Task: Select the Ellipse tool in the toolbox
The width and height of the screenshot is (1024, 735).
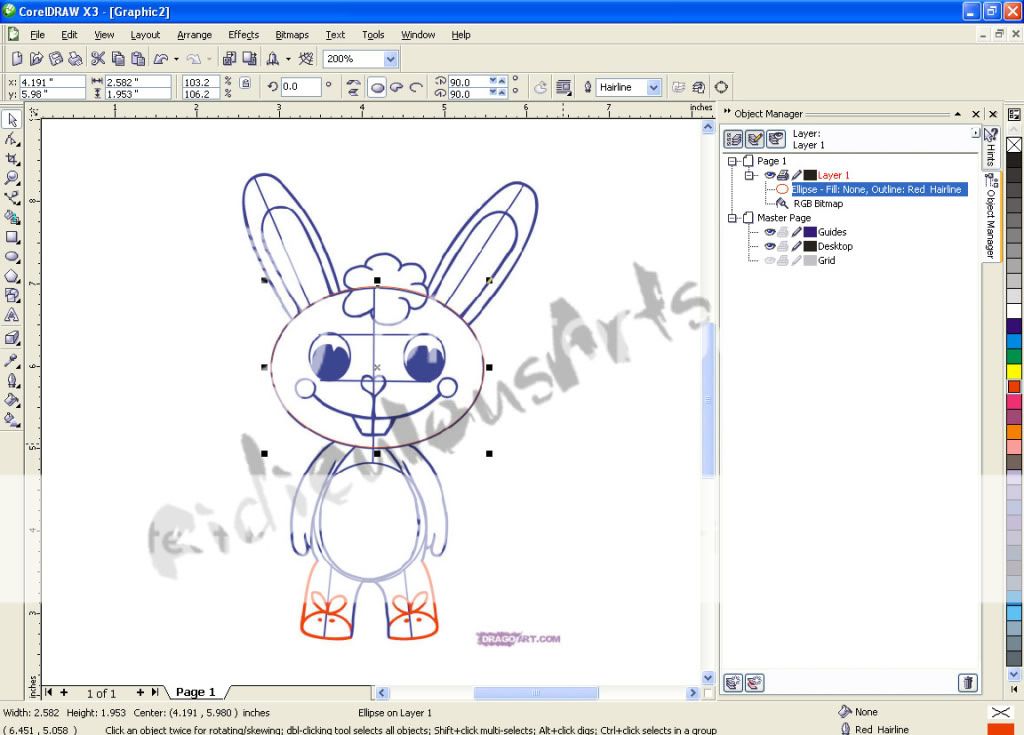Action: (x=12, y=257)
